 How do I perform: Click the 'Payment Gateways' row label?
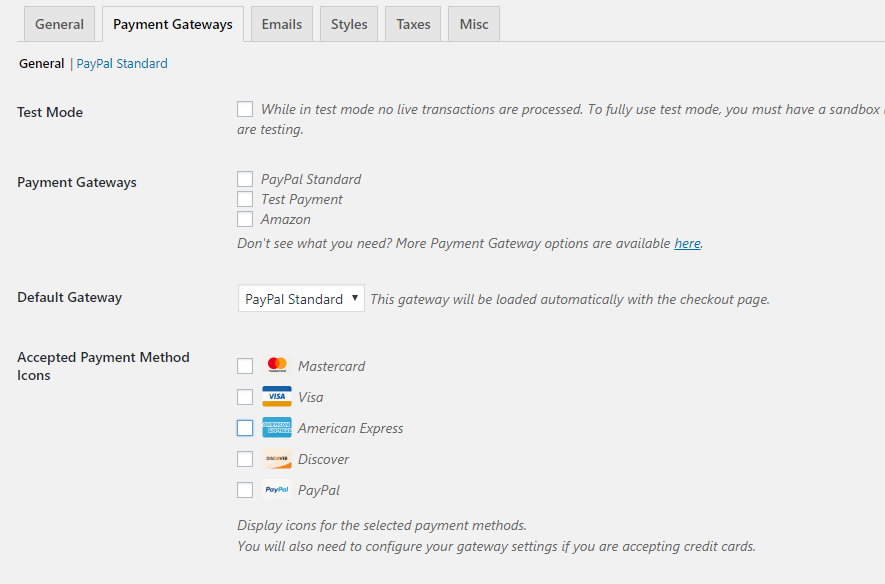[77, 182]
